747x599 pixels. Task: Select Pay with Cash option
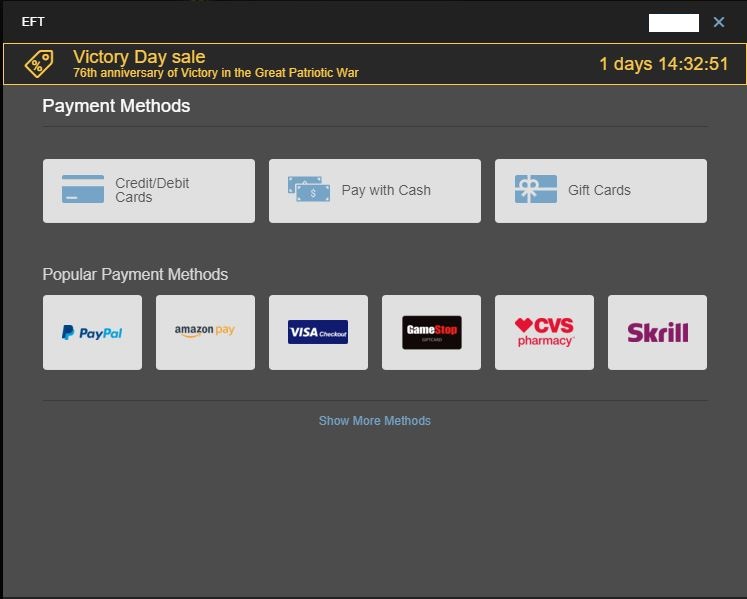point(375,191)
